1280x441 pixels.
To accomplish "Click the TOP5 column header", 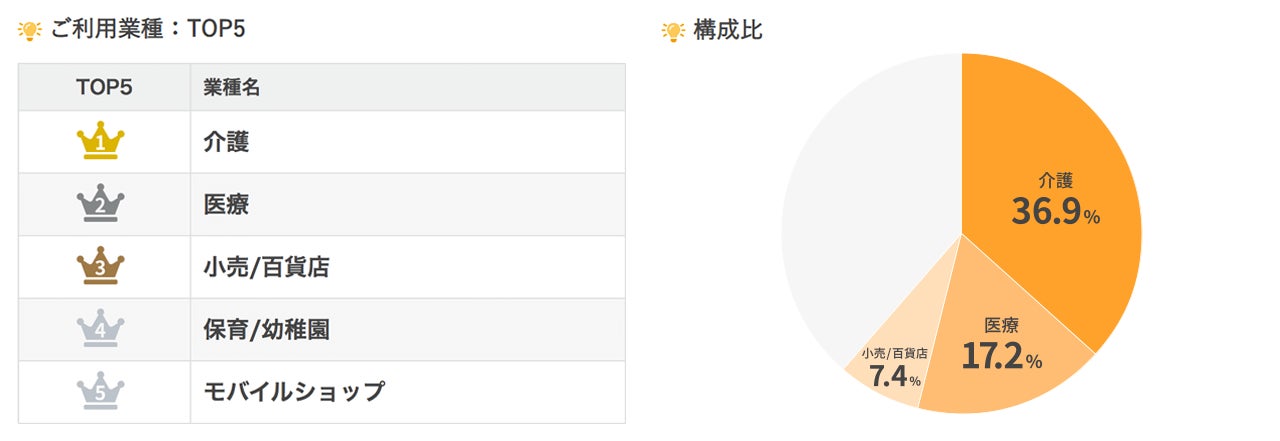I will point(104,88).
